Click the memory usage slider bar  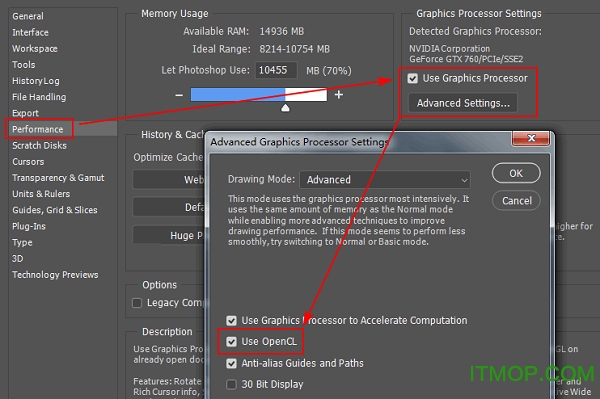tap(259, 95)
